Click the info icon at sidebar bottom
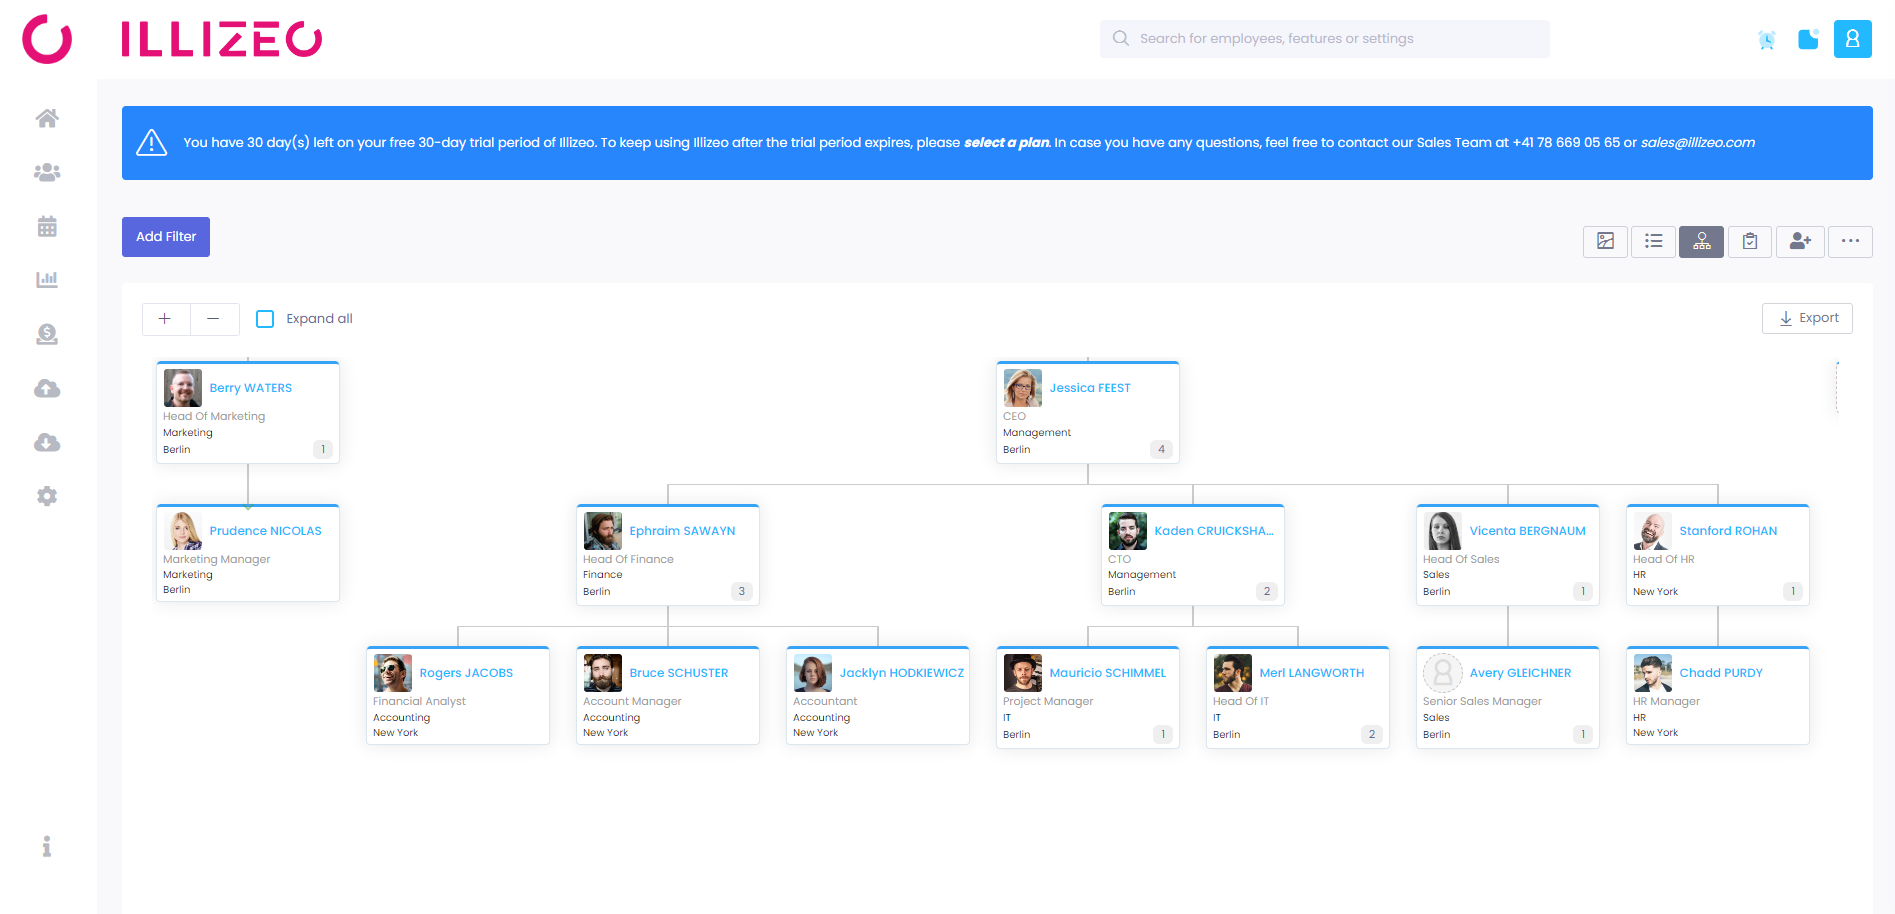The width and height of the screenshot is (1895, 914). point(47,846)
